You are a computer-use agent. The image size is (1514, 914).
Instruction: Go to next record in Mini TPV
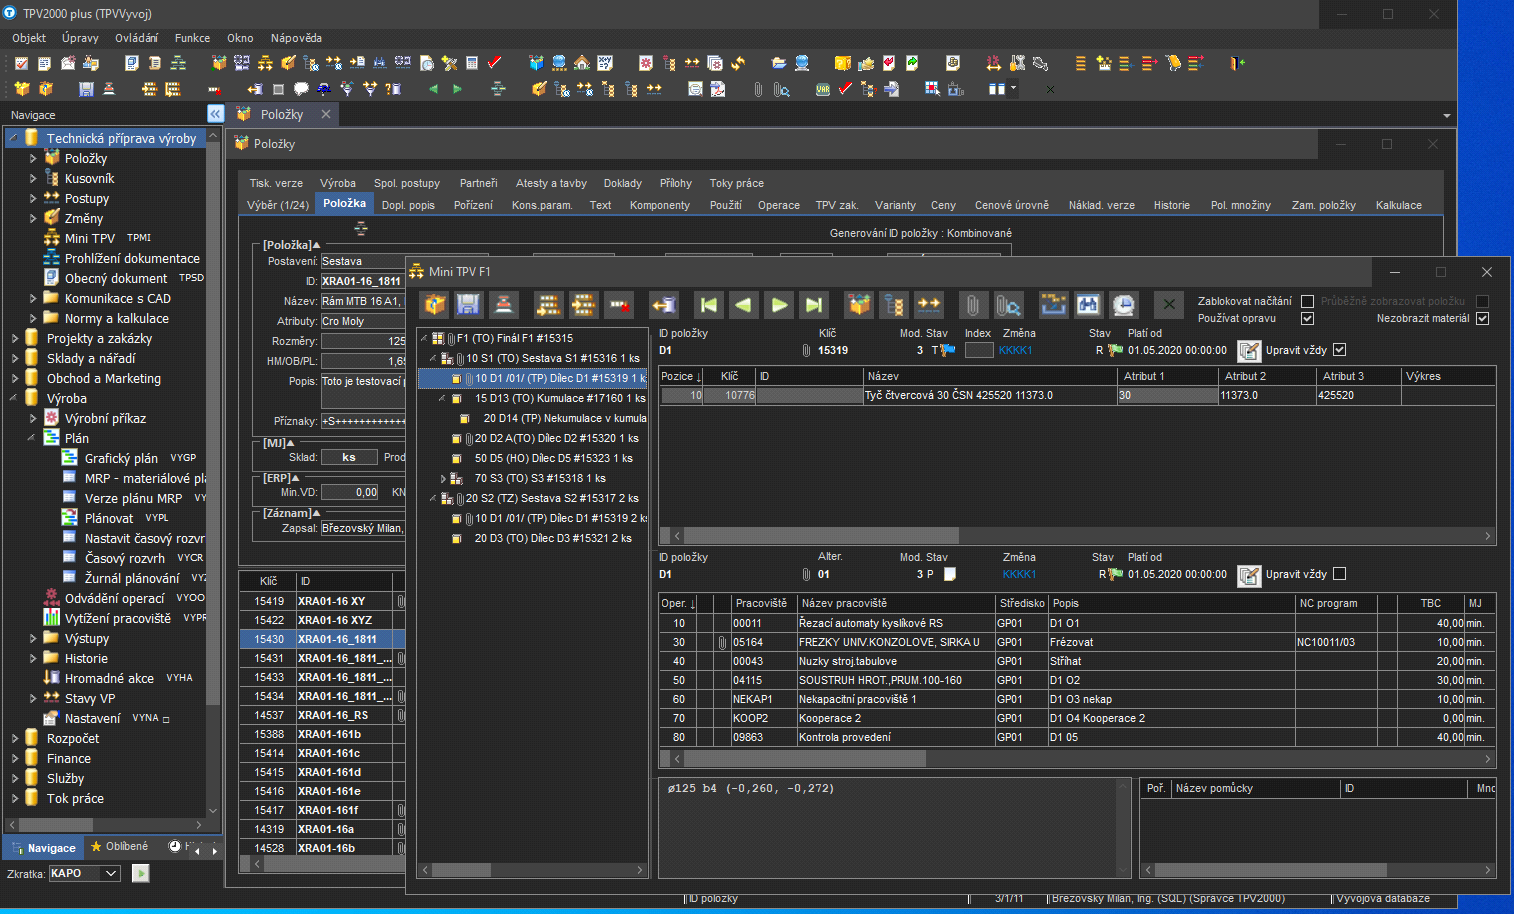click(x=779, y=304)
